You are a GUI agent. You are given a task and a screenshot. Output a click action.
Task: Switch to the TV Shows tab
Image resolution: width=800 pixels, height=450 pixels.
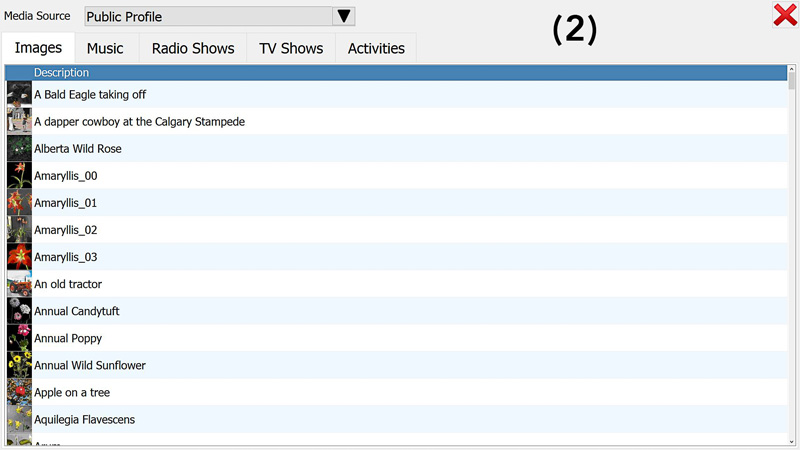[291, 48]
